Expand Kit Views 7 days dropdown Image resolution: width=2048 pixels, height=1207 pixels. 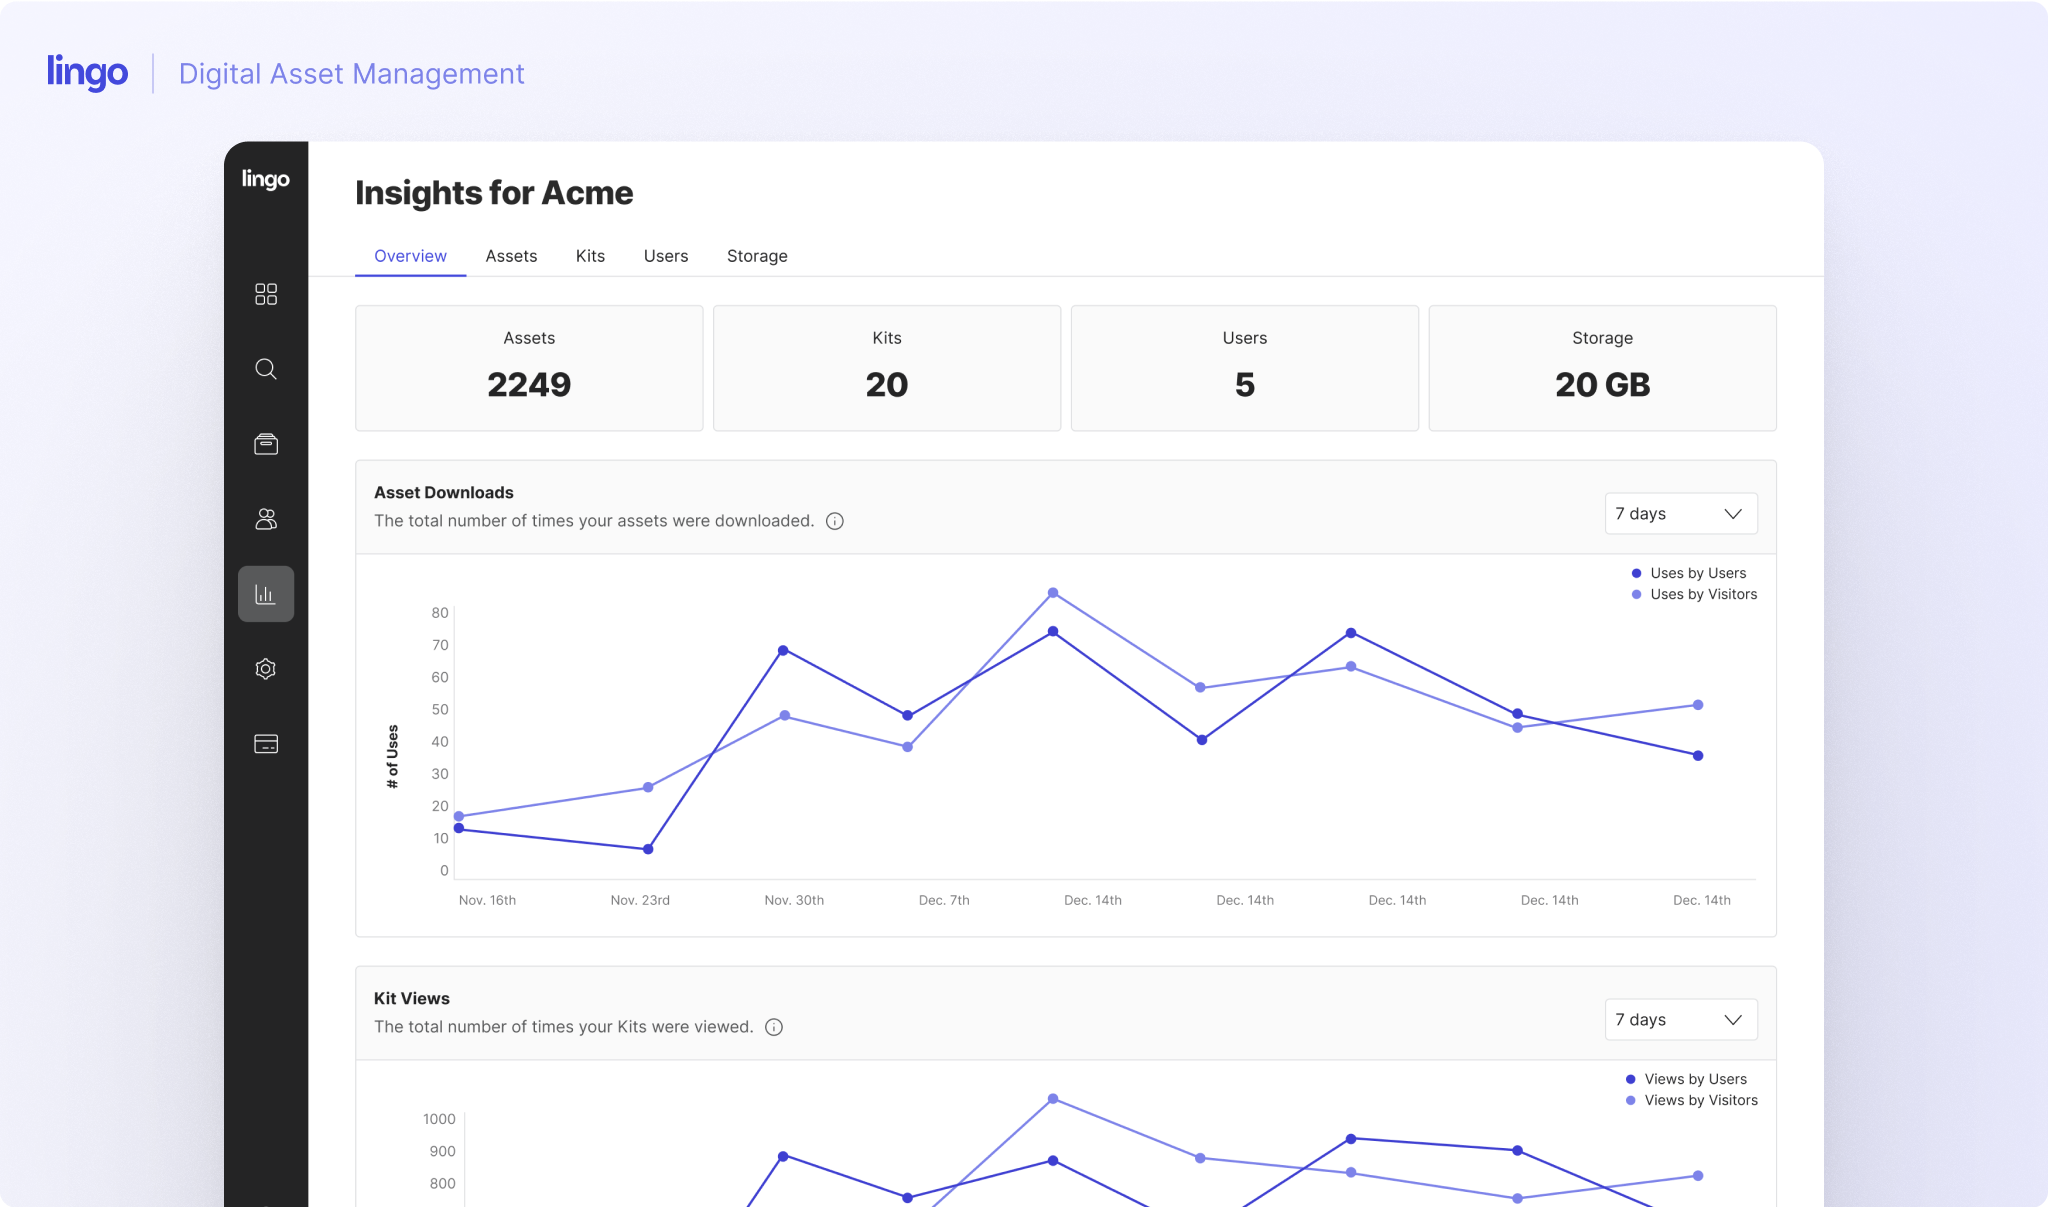pos(1680,1020)
